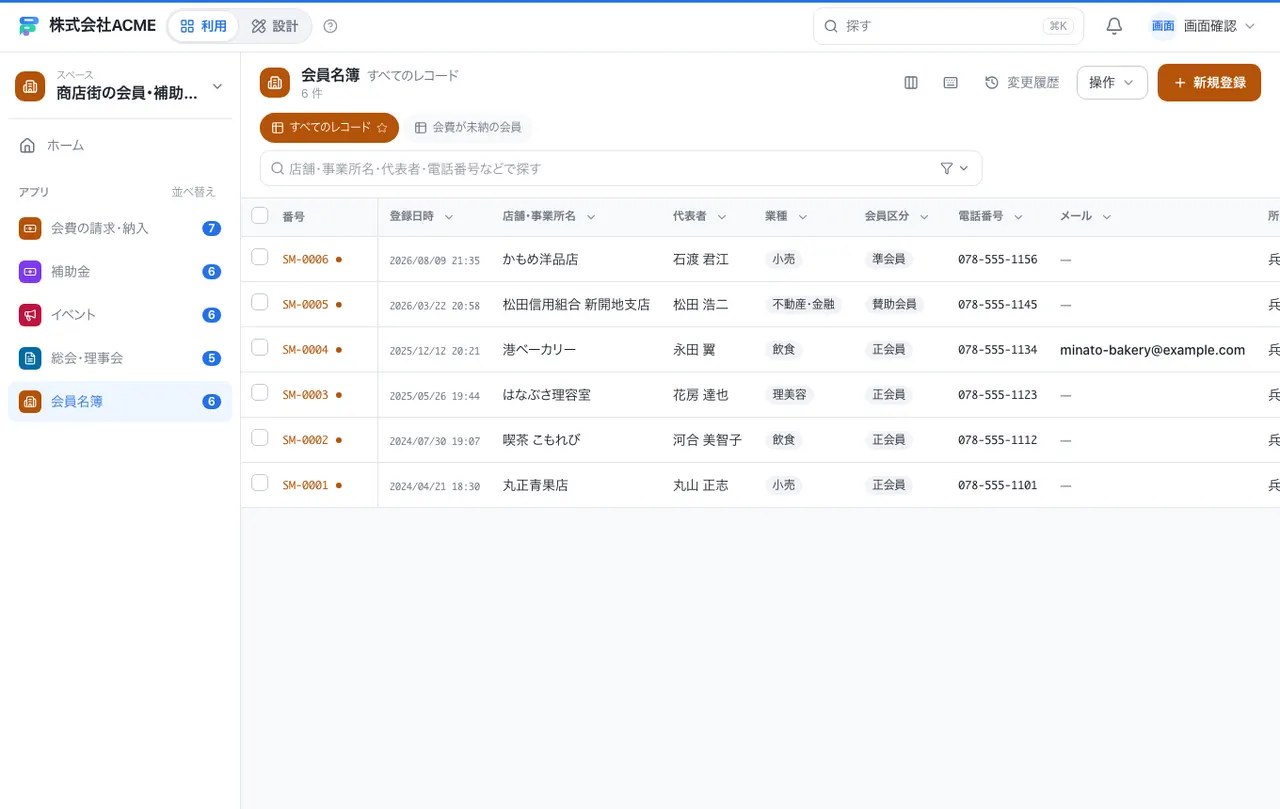The image size is (1280, 809).
Task: Open record SM-0003 link
Action: (305, 394)
